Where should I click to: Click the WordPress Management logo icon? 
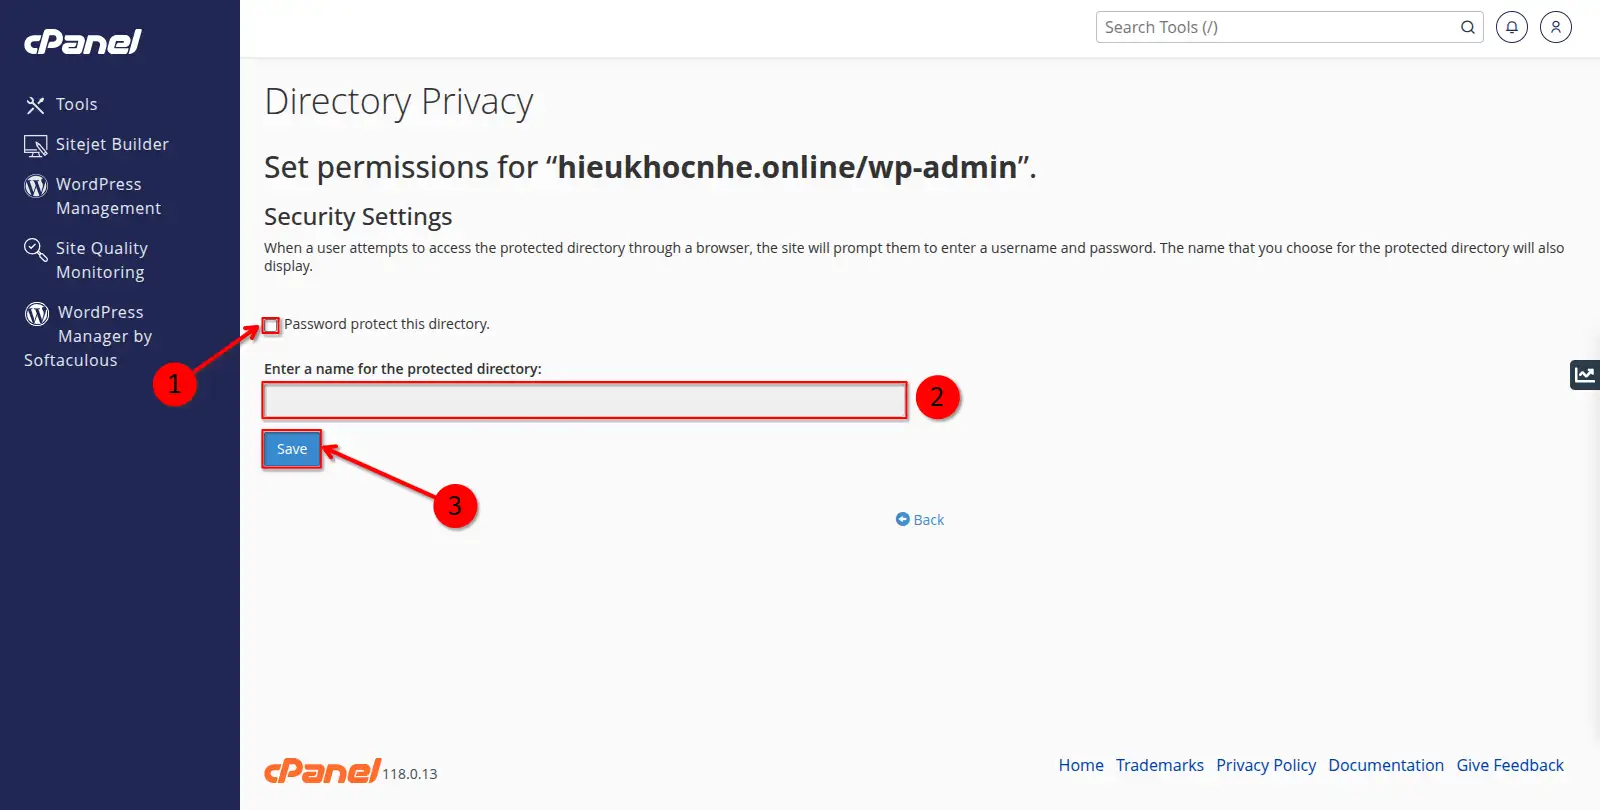point(36,186)
